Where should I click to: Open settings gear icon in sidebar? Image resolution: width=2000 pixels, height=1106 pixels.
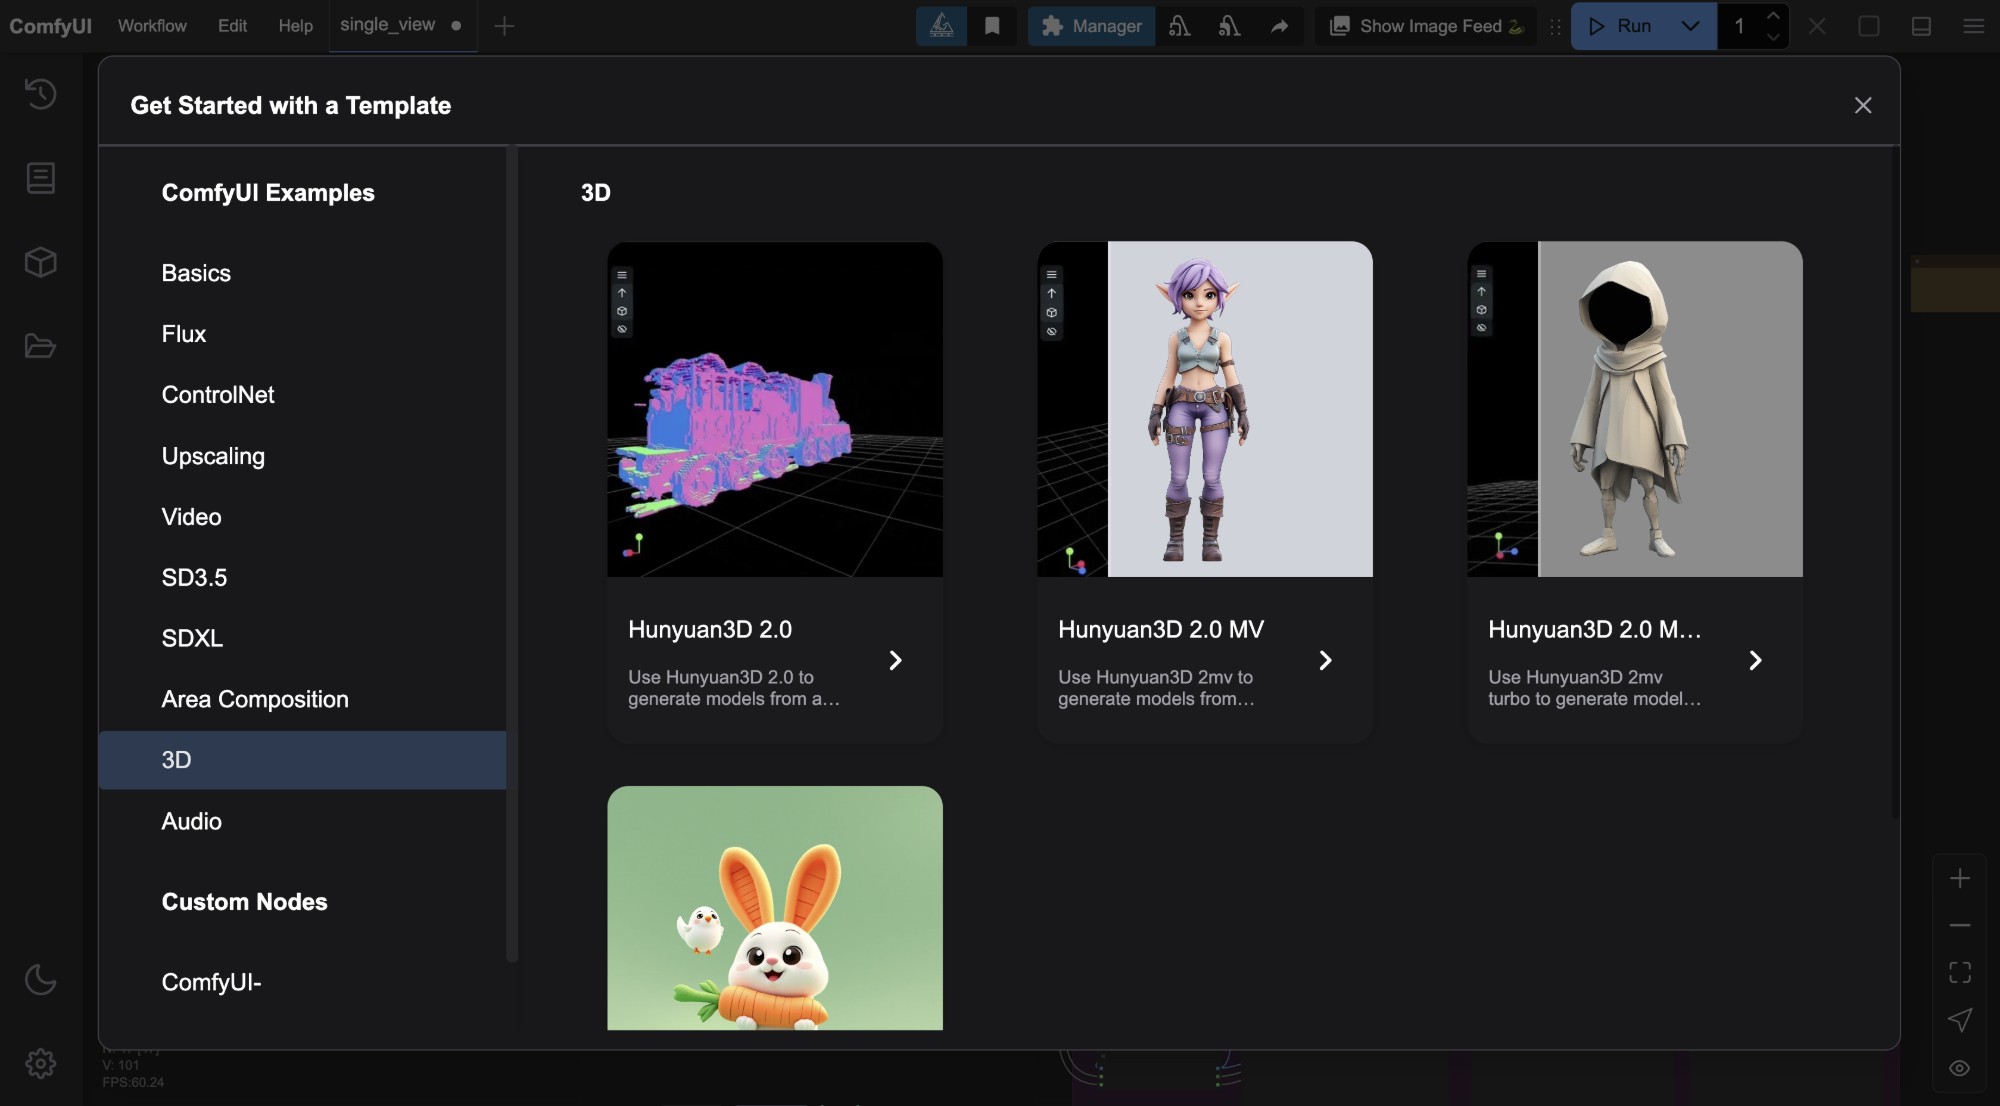coord(40,1063)
